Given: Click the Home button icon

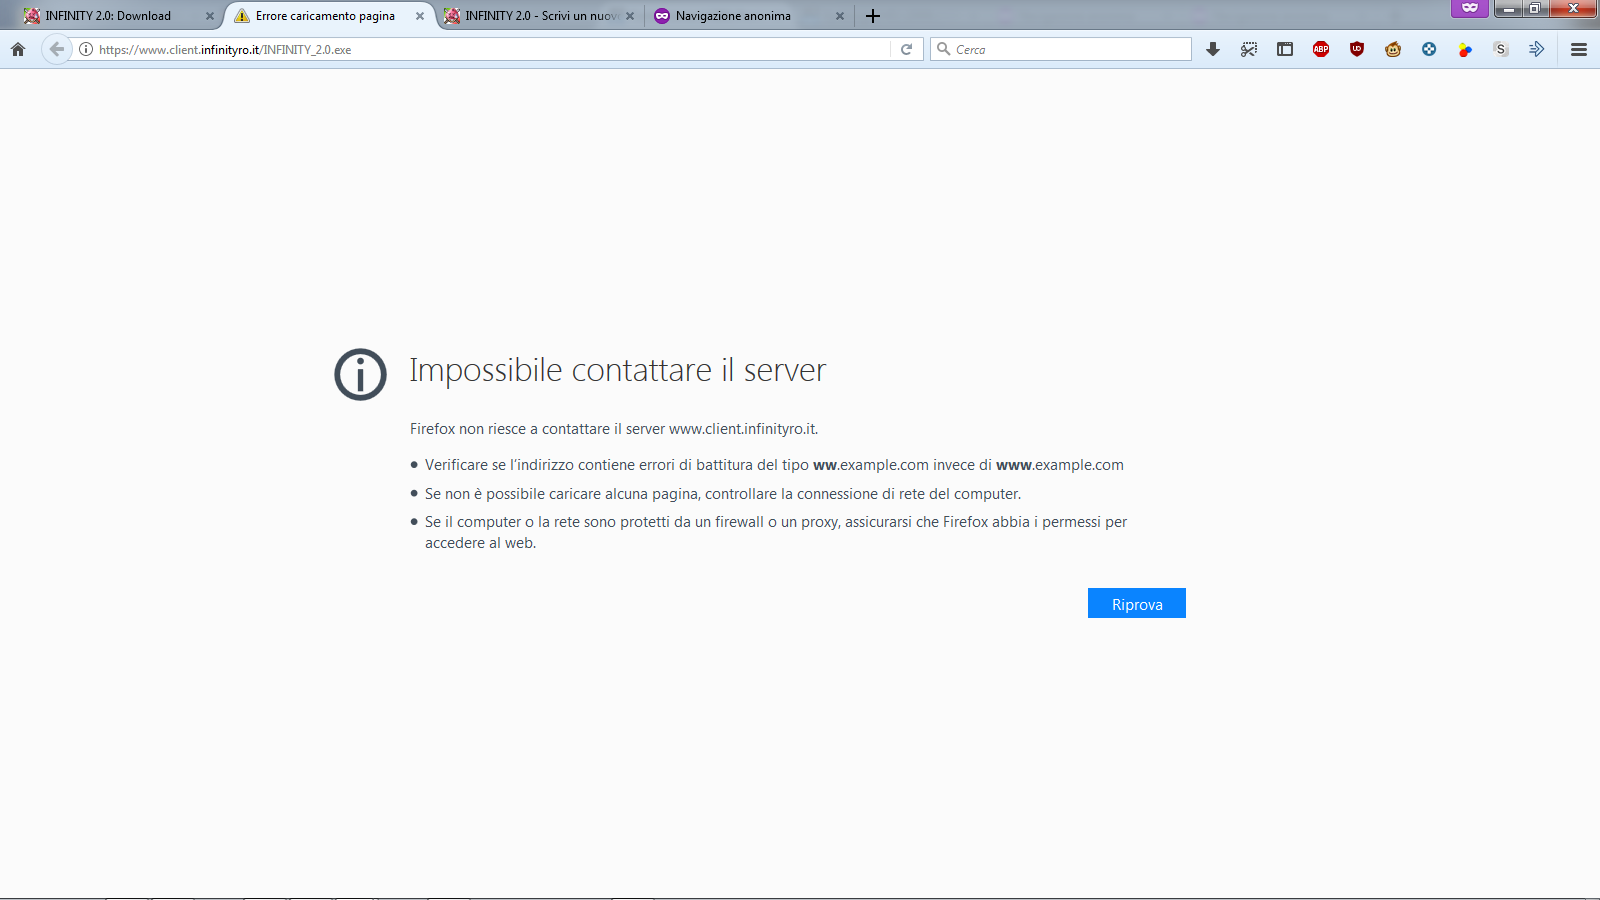Looking at the screenshot, I should pos(18,49).
